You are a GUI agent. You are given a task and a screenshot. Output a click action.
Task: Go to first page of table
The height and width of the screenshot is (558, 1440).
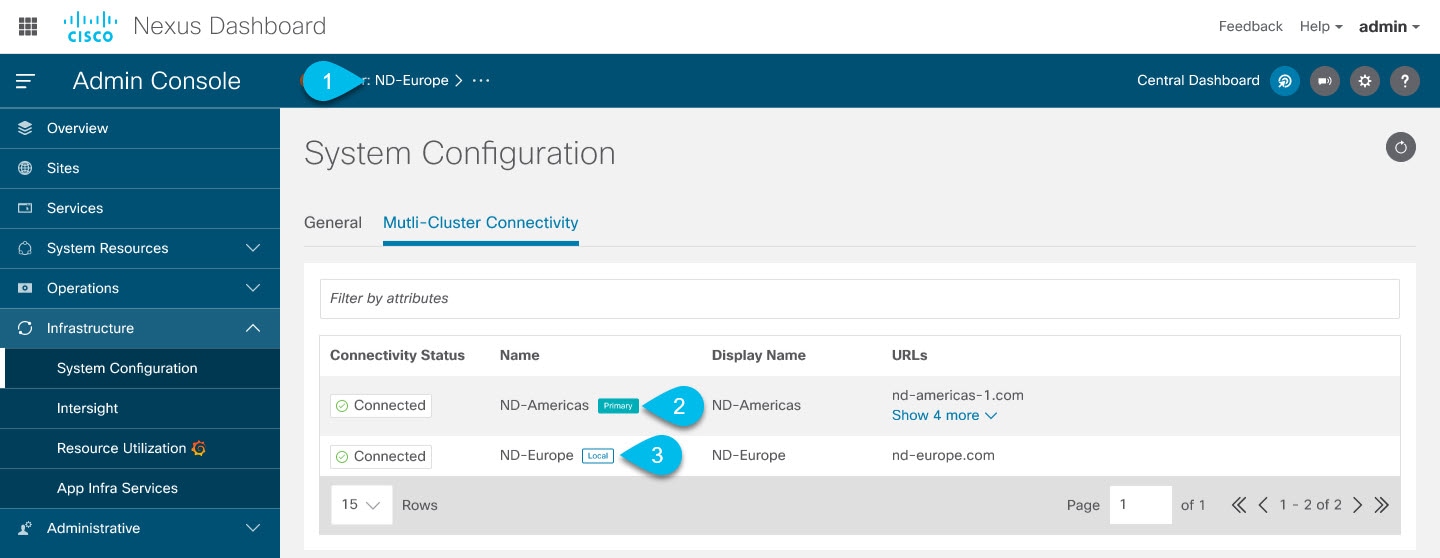pos(1239,505)
